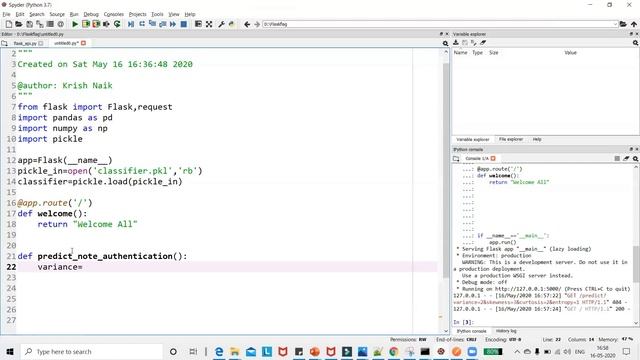Step into function debug icon
The width and height of the screenshot is (640, 360).
click(x=152, y=24)
